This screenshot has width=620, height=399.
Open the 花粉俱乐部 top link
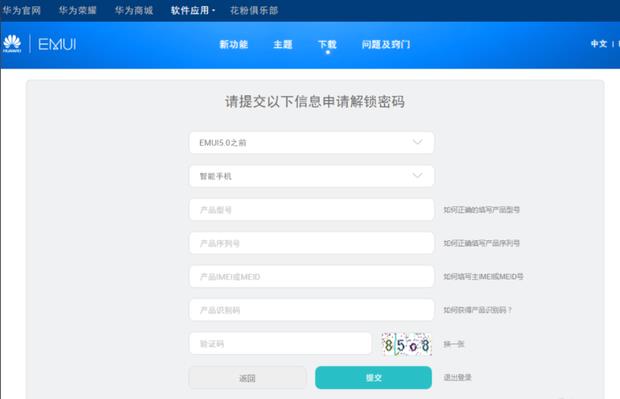click(254, 10)
